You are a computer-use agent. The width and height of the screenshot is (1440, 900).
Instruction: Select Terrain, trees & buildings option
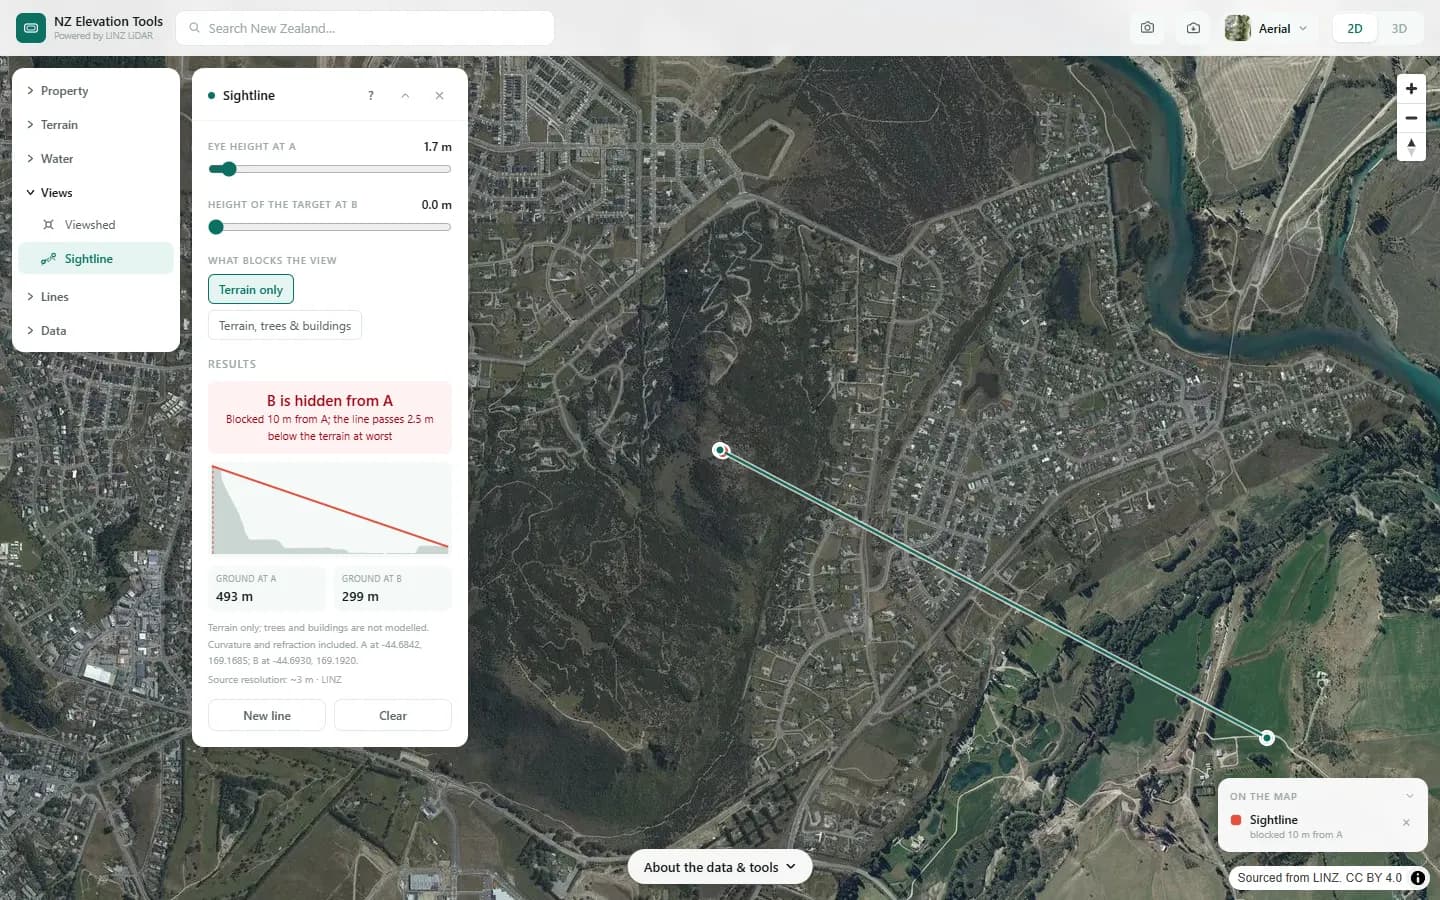pos(285,326)
